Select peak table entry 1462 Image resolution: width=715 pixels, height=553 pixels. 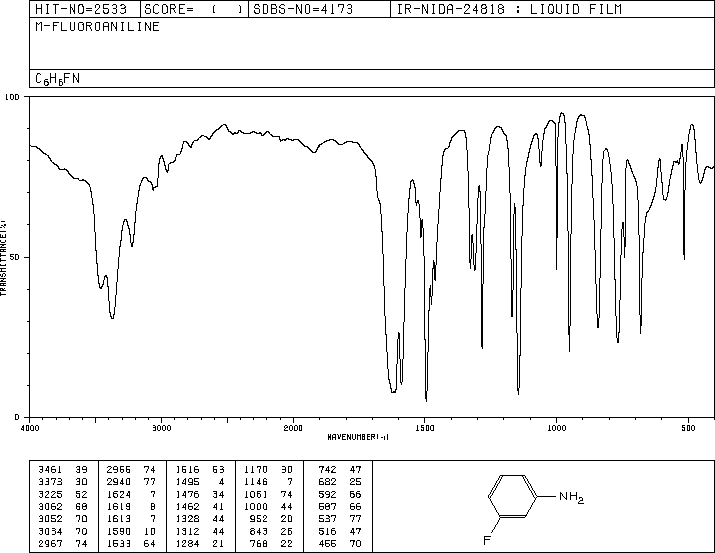point(200,506)
